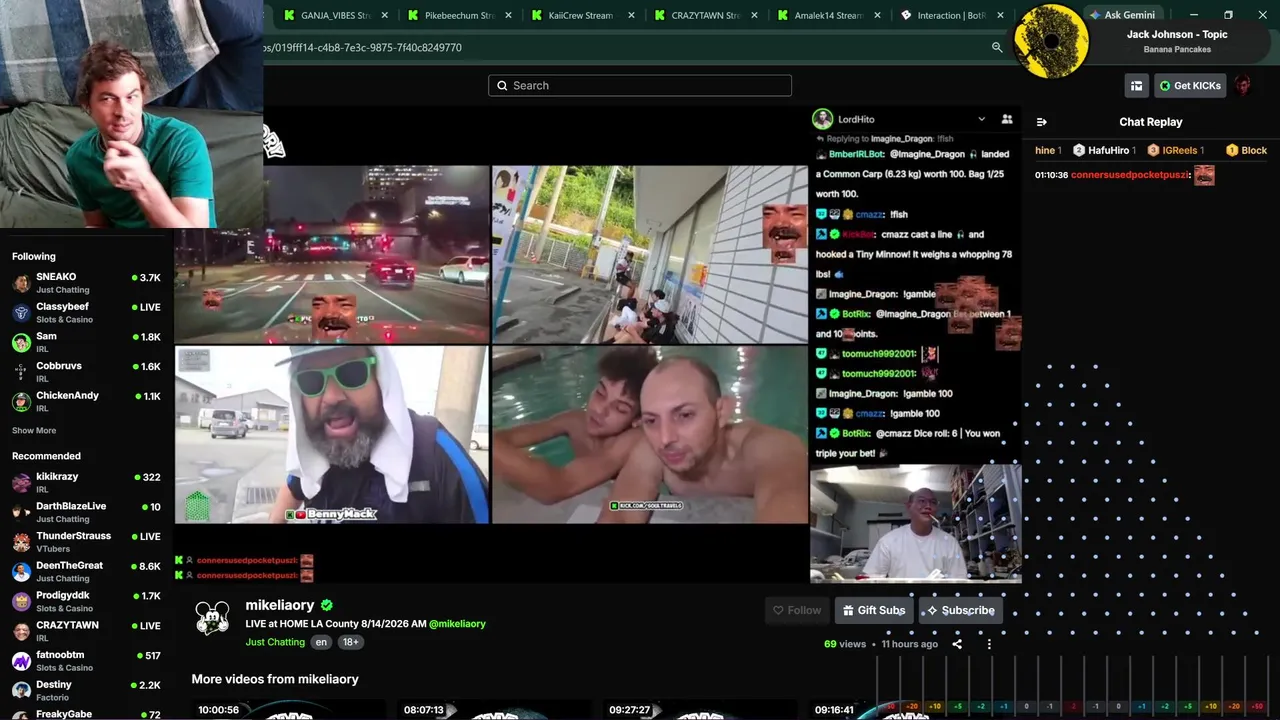Open SNEAKO channel in Following list
1280x720 pixels.
coord(87,283)
